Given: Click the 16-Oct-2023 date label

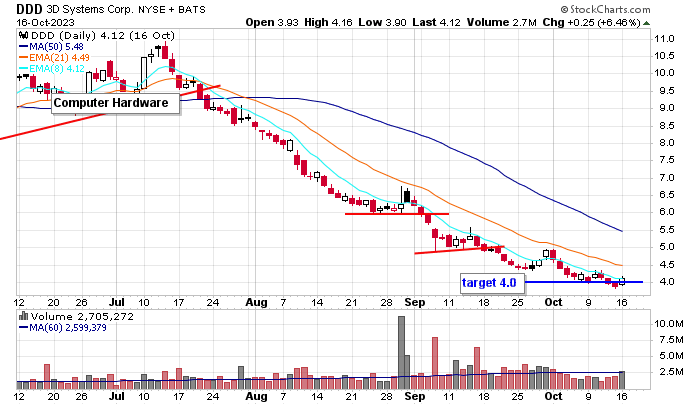Looking at the screenshot, I should (x=46, y=22).
